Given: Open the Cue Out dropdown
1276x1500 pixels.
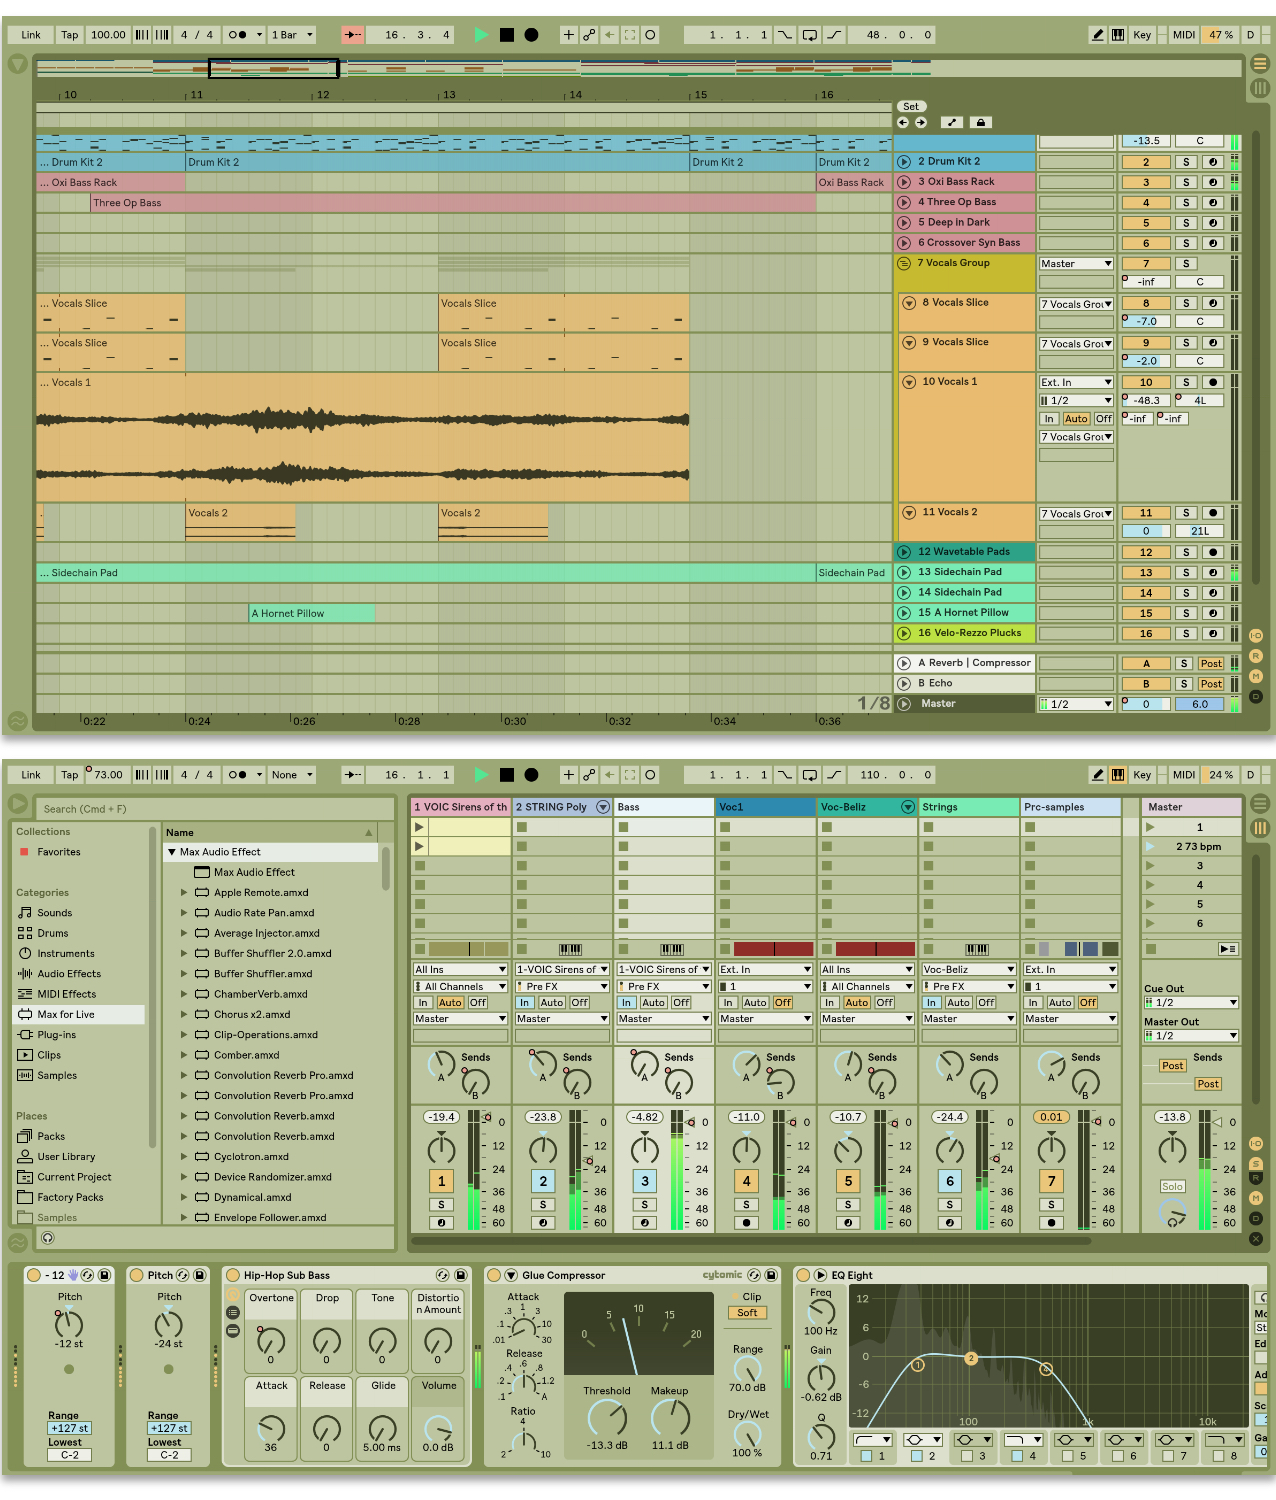Looking at the screenshot, I should pyautogui.click(x=1191, y=1002).
